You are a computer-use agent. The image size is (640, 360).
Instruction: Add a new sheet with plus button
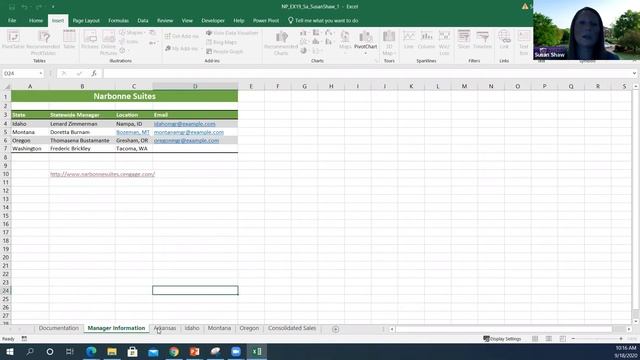tap(335, 329)
